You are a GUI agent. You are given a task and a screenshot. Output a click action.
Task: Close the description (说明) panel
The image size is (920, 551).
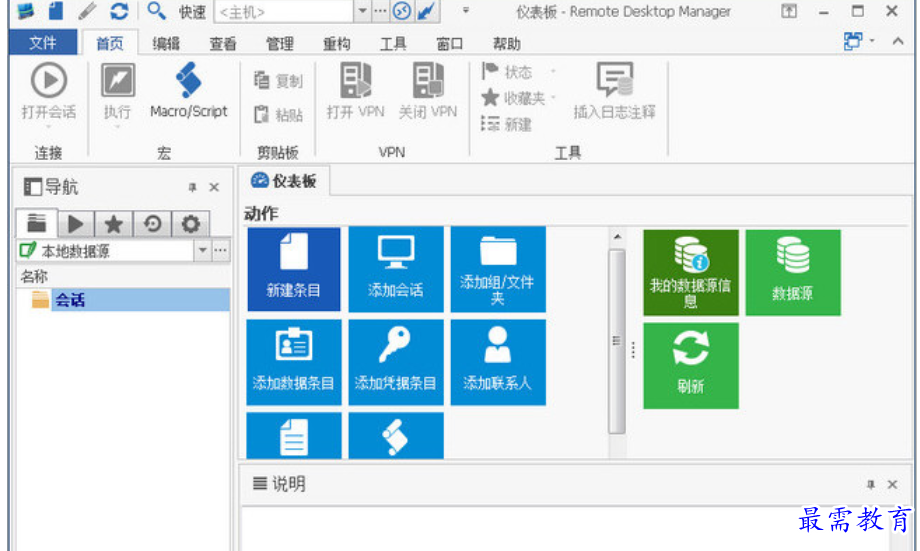(x=892, y=485)
